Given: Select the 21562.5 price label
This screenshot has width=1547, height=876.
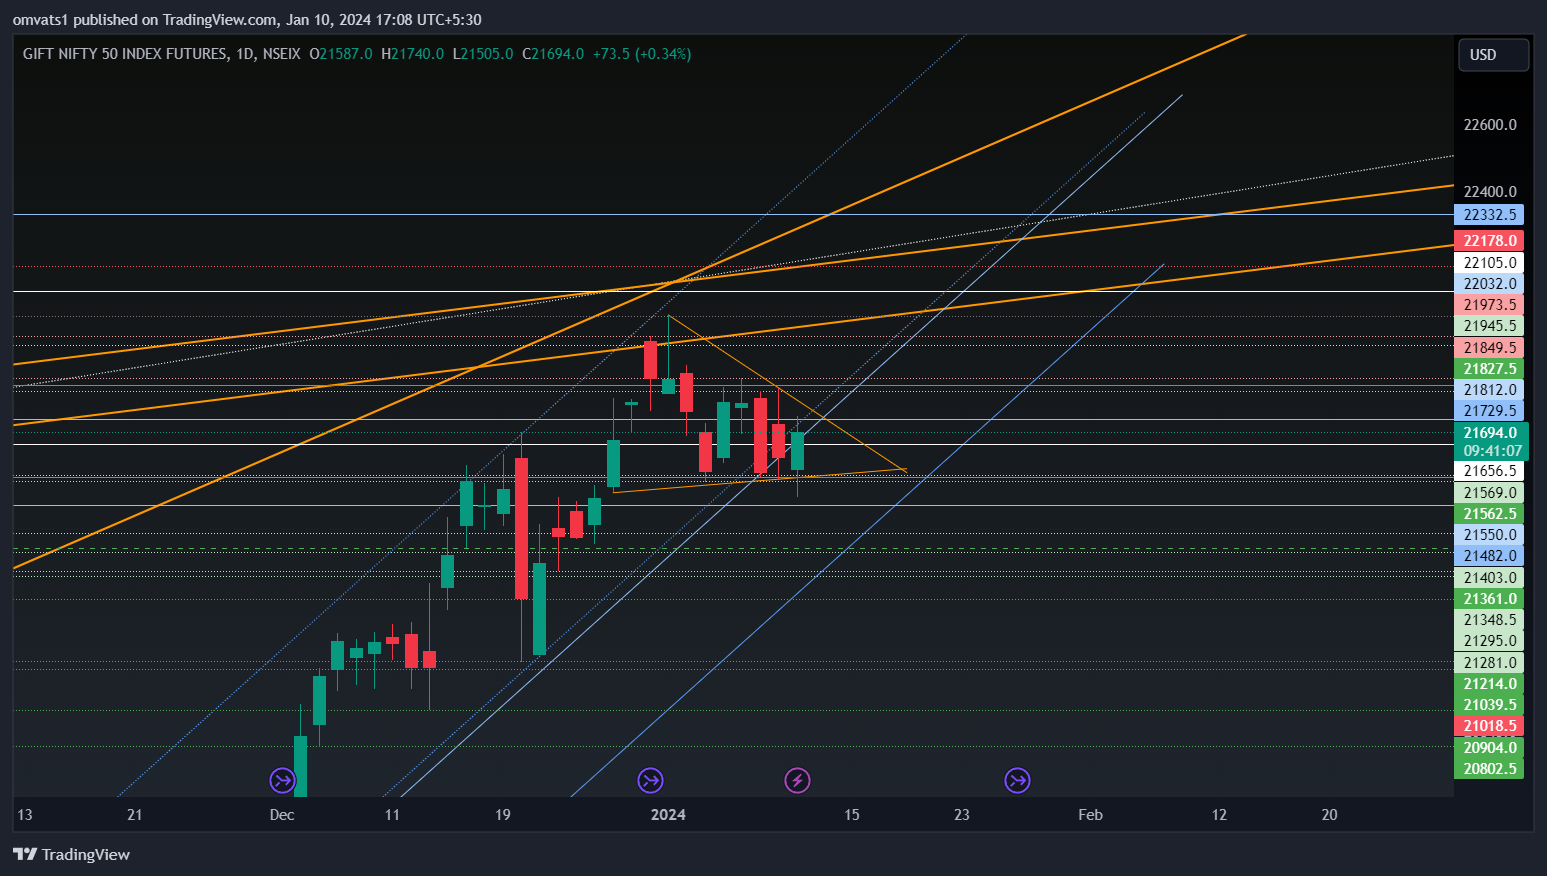Looking at the screenshot, I should click(1489, 514).
